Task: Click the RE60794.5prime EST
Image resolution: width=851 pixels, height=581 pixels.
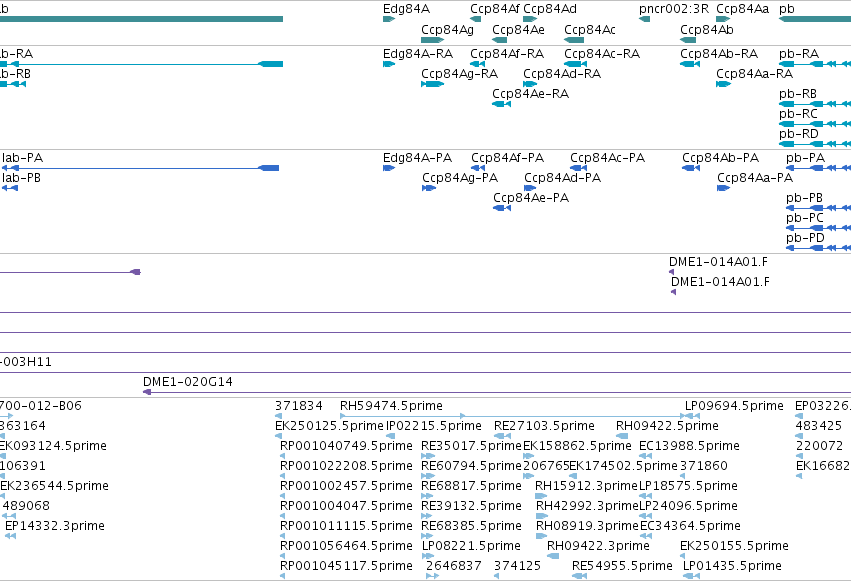Action: [x=428, y=476]
